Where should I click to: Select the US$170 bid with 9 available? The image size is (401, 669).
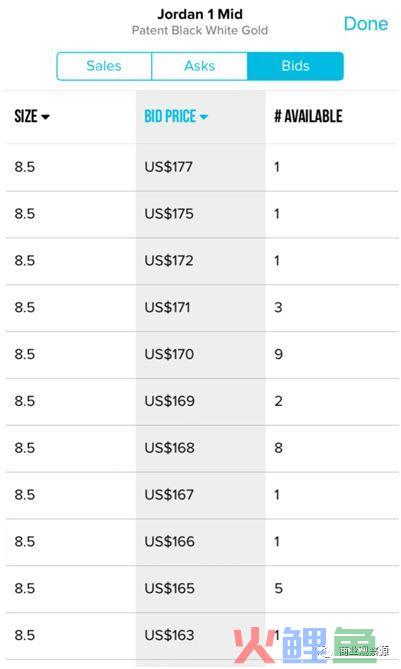[x=202, y=355]
